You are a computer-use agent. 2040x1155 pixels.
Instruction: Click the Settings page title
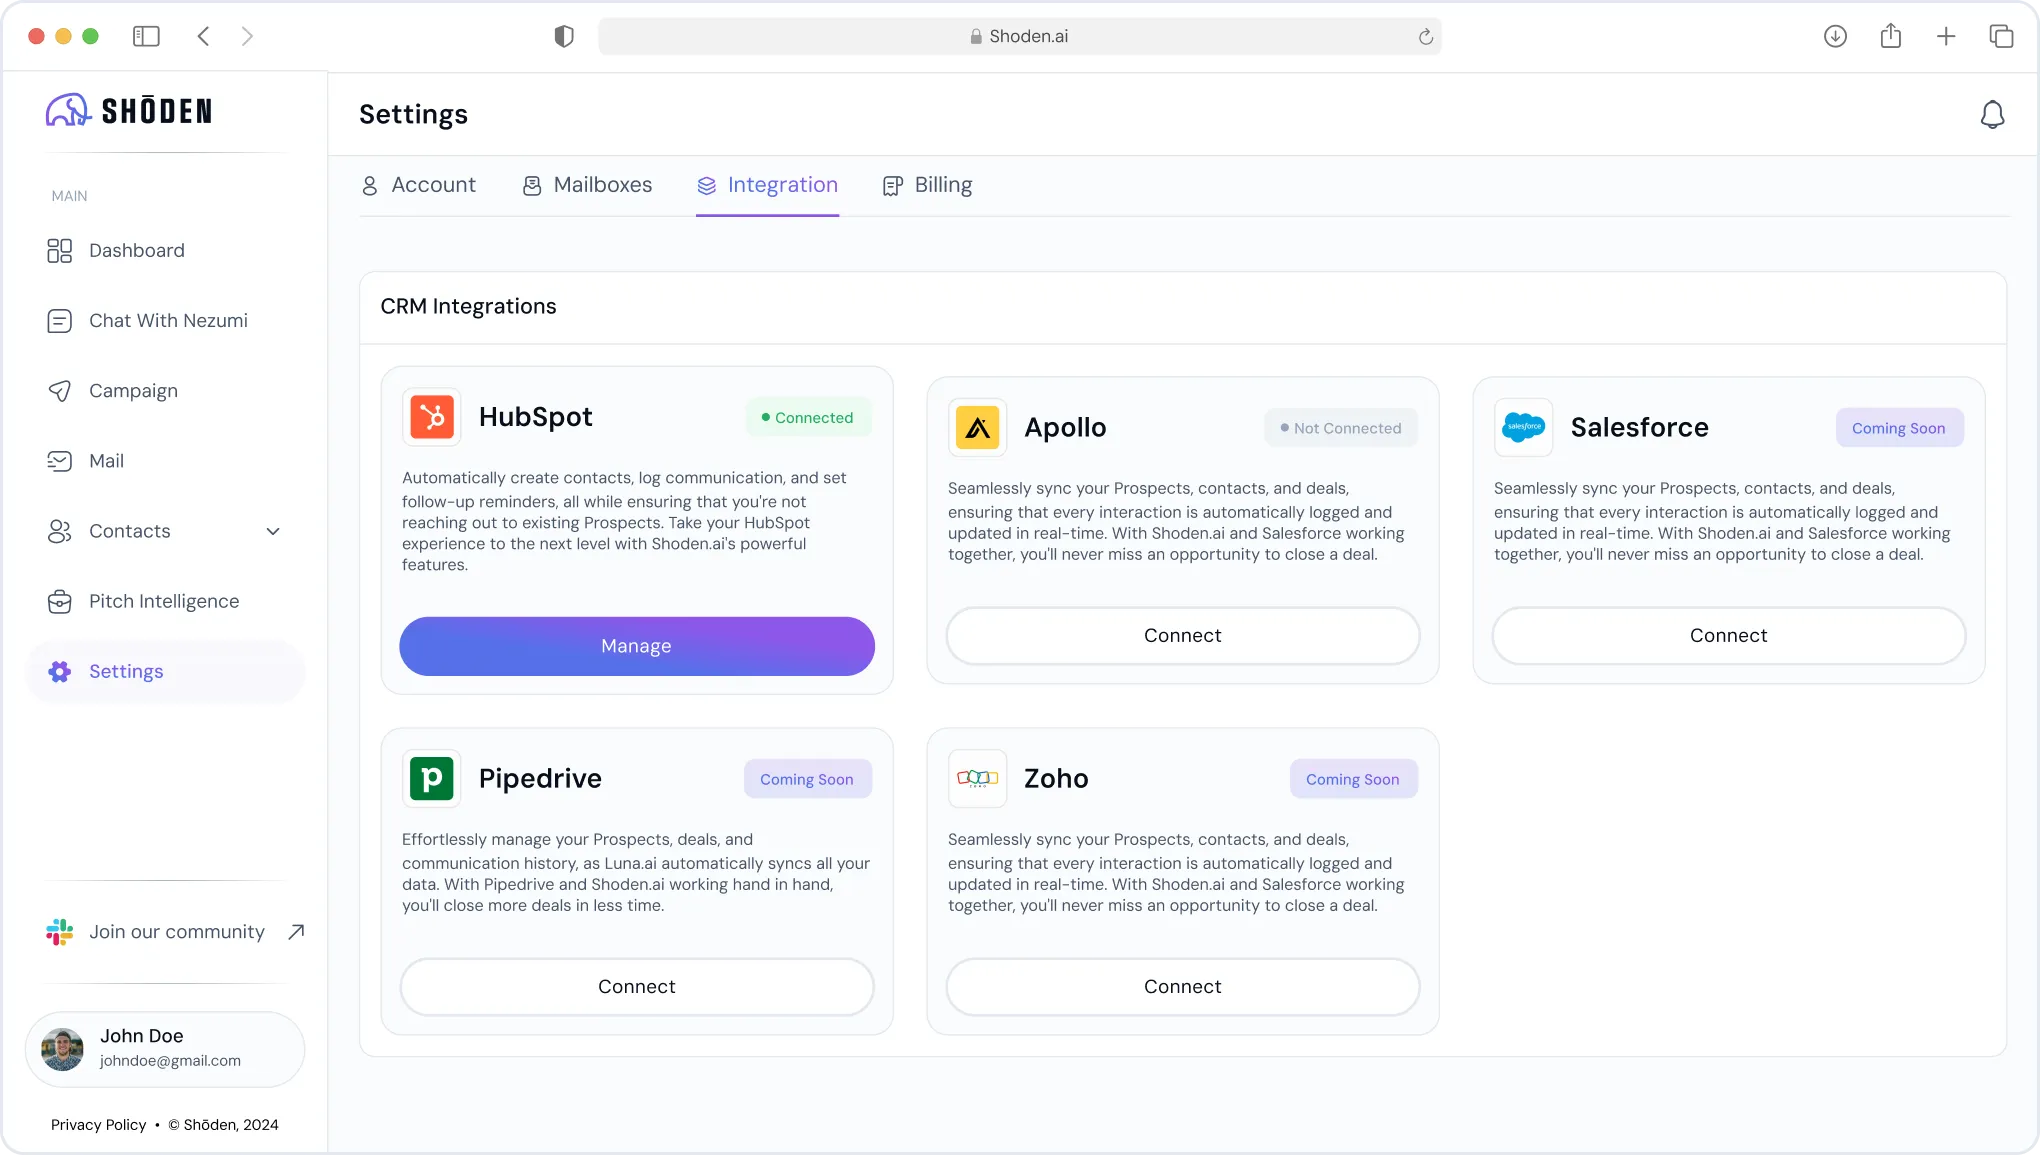[413, 115]
